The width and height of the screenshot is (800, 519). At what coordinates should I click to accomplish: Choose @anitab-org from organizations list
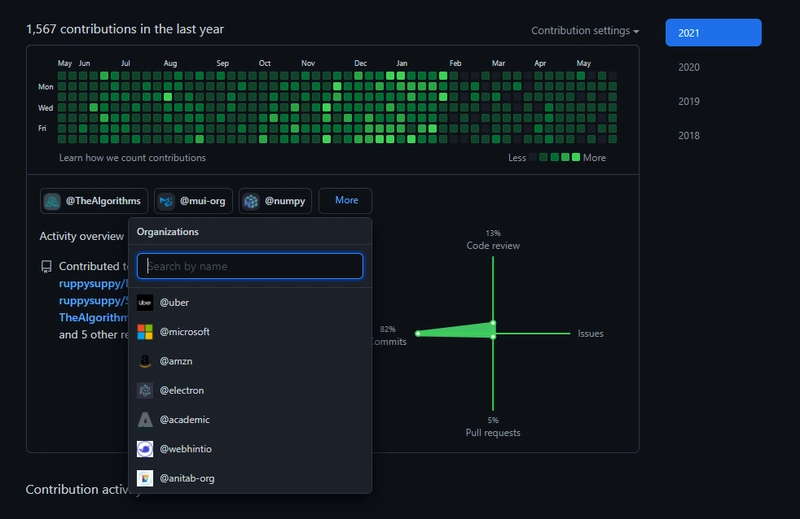tap(250, 478)
